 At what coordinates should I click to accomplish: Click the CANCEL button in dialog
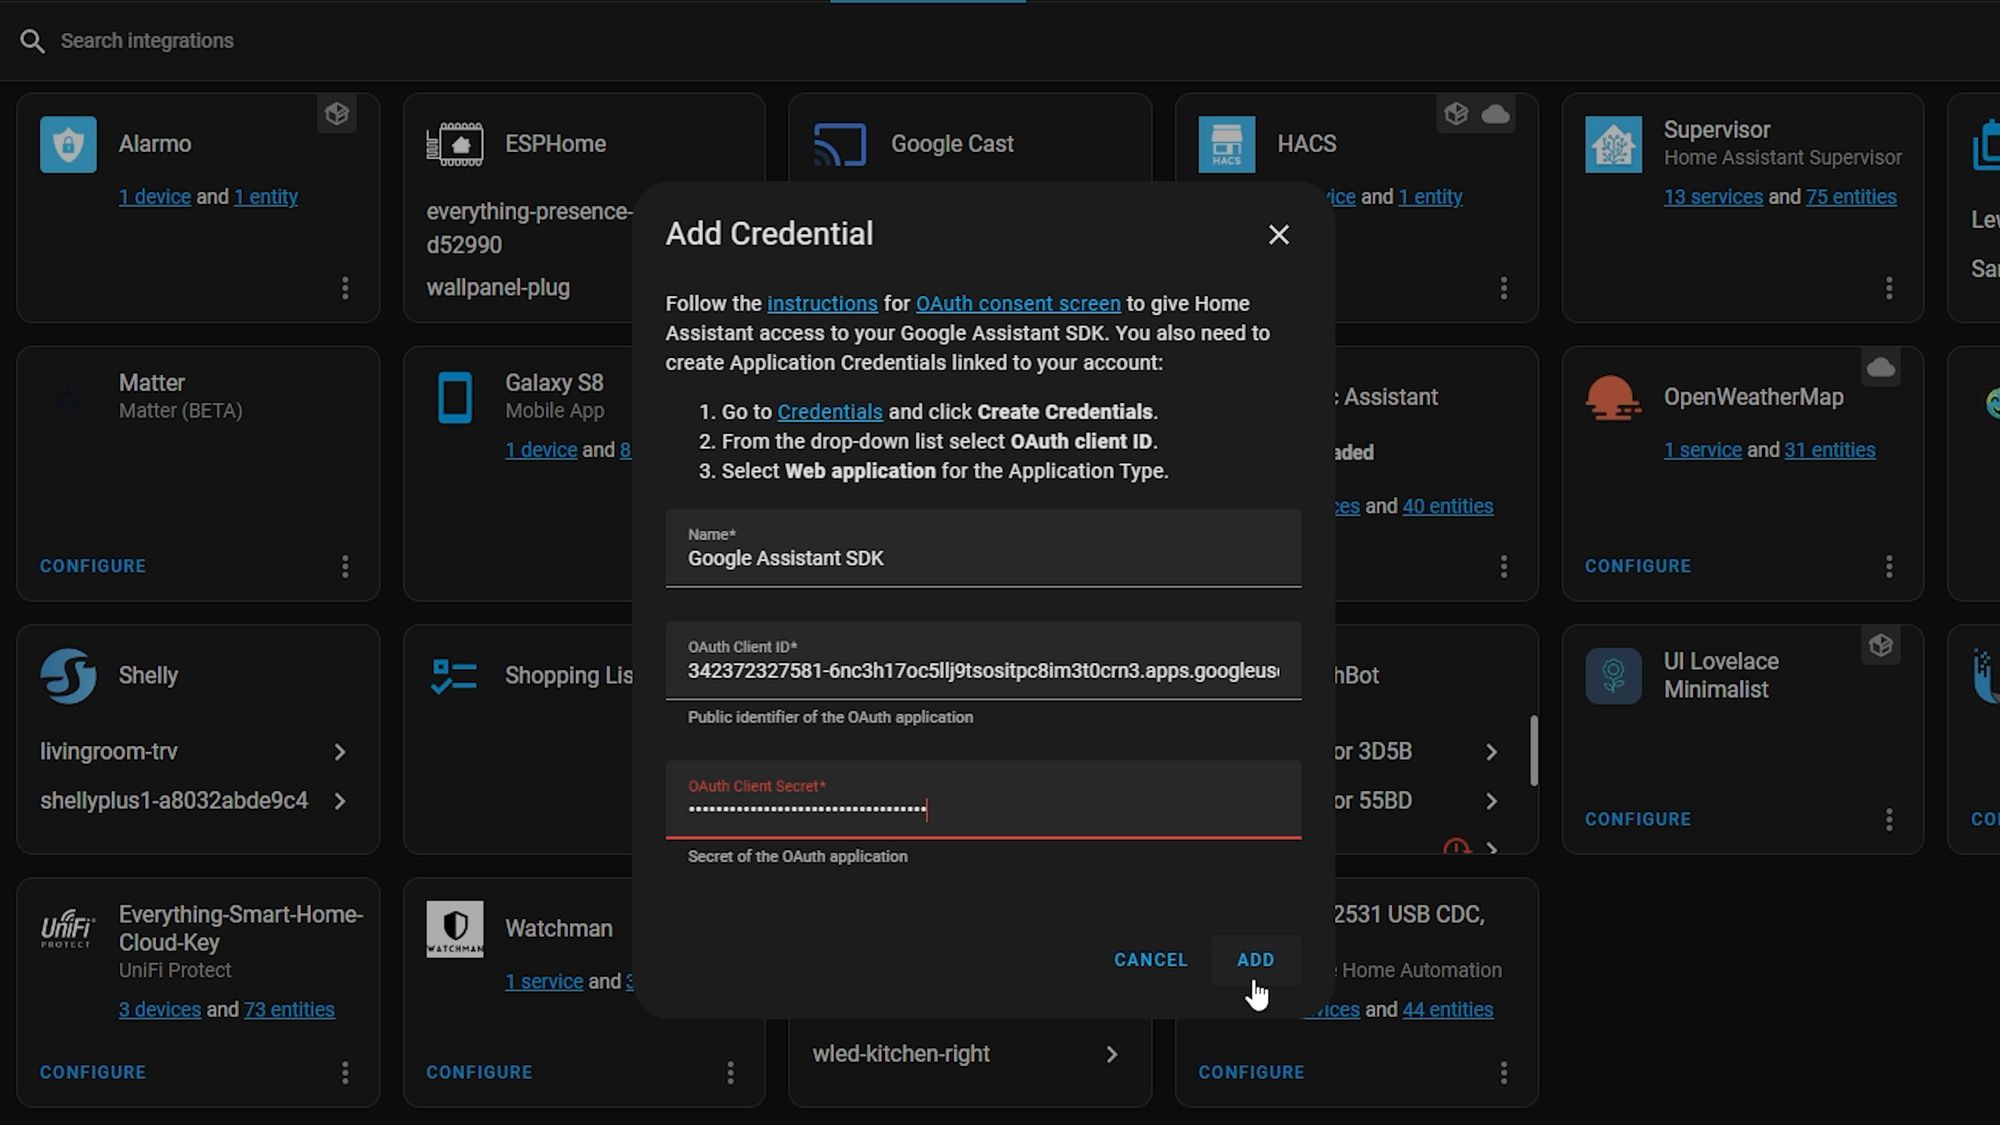click(x=1151, y=960)
